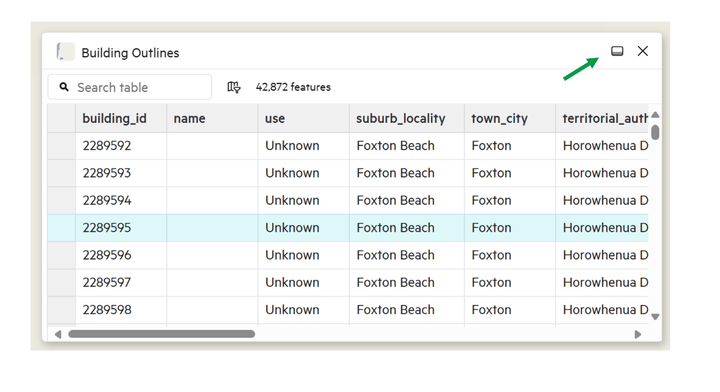This screenshot has width=720, height=392.
Task: Click the map filter icon beside feature count
Action: click(234, 87)
